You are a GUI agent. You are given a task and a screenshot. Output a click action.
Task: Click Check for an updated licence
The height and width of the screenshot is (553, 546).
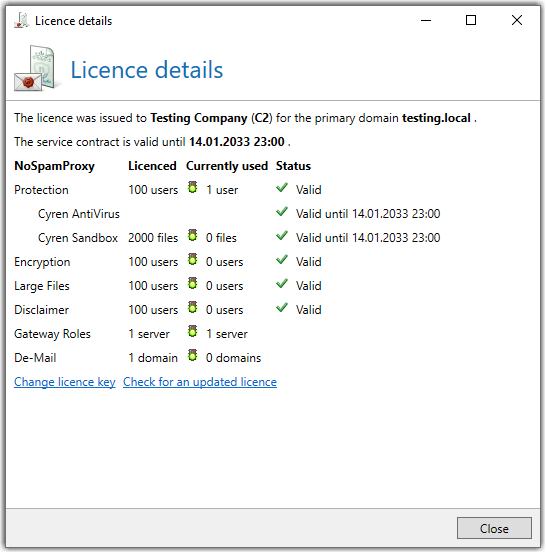pos(200,382)
